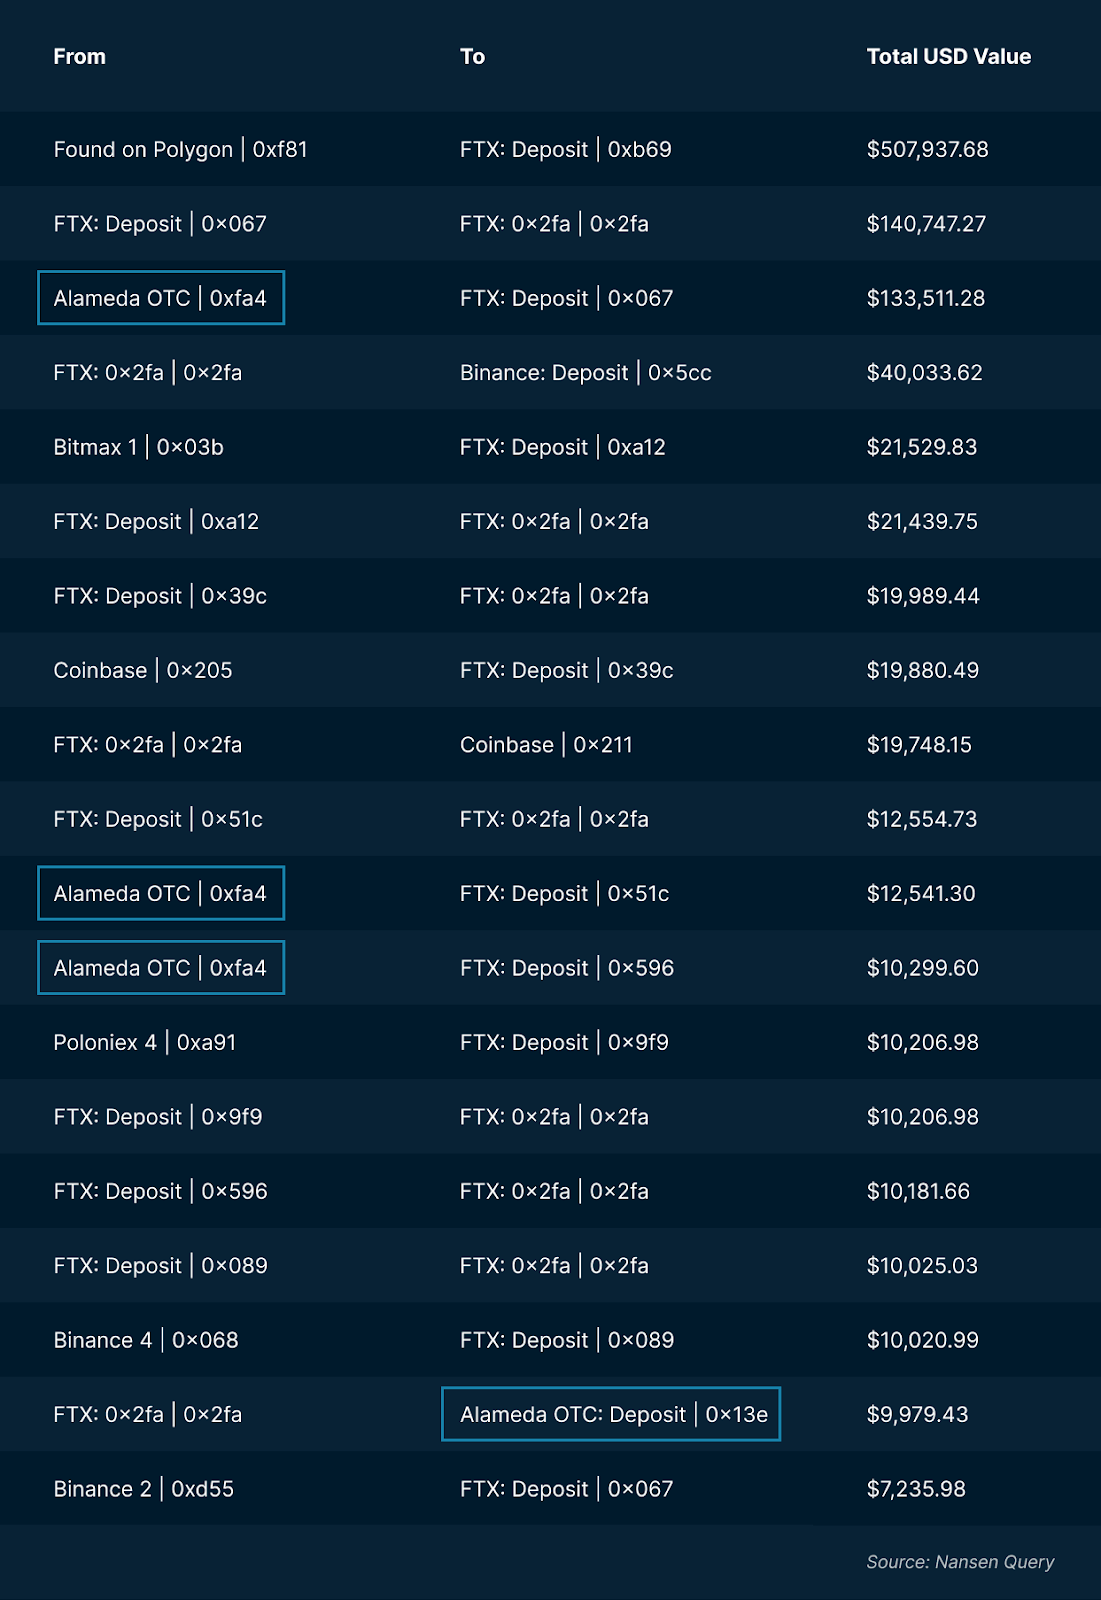Viewport: 1101px width, 1600px height.
Task: Click the Source: Nansen Query caption
Action: tap(960, 1562)
